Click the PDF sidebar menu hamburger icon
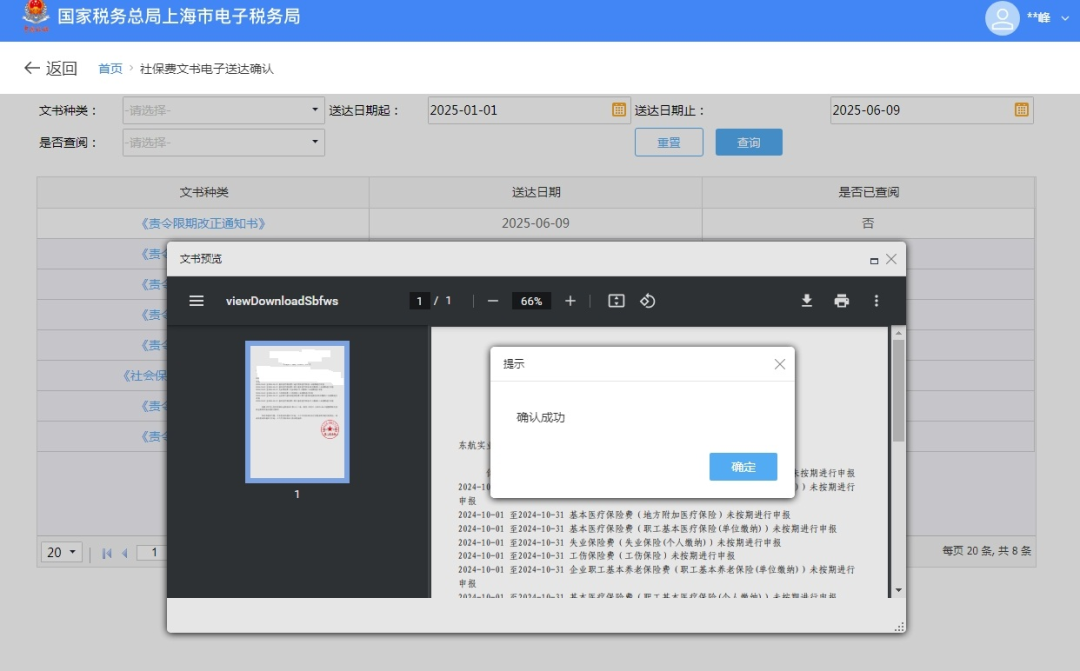1080x671 pixels. pyautogui.click(x=197, y=301)
